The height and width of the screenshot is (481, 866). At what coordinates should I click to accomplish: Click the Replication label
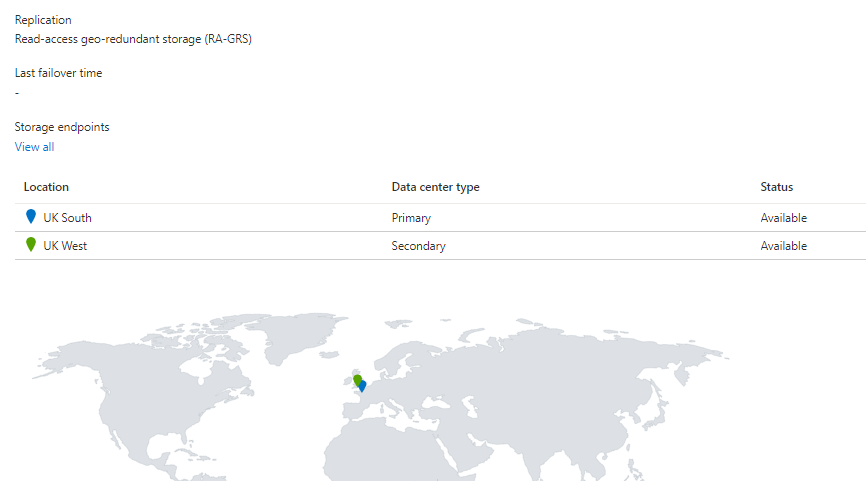pos(43,20)
